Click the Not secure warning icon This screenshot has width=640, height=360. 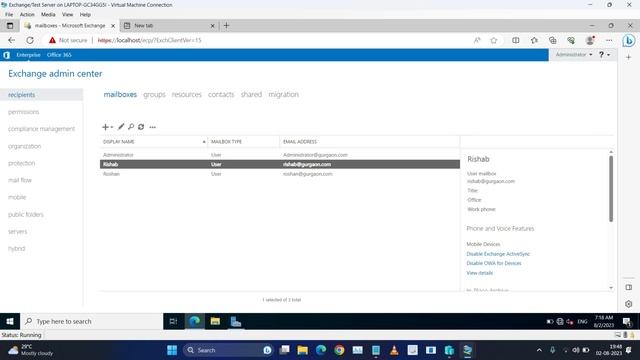pyautogui.click(x=52, y=40)
